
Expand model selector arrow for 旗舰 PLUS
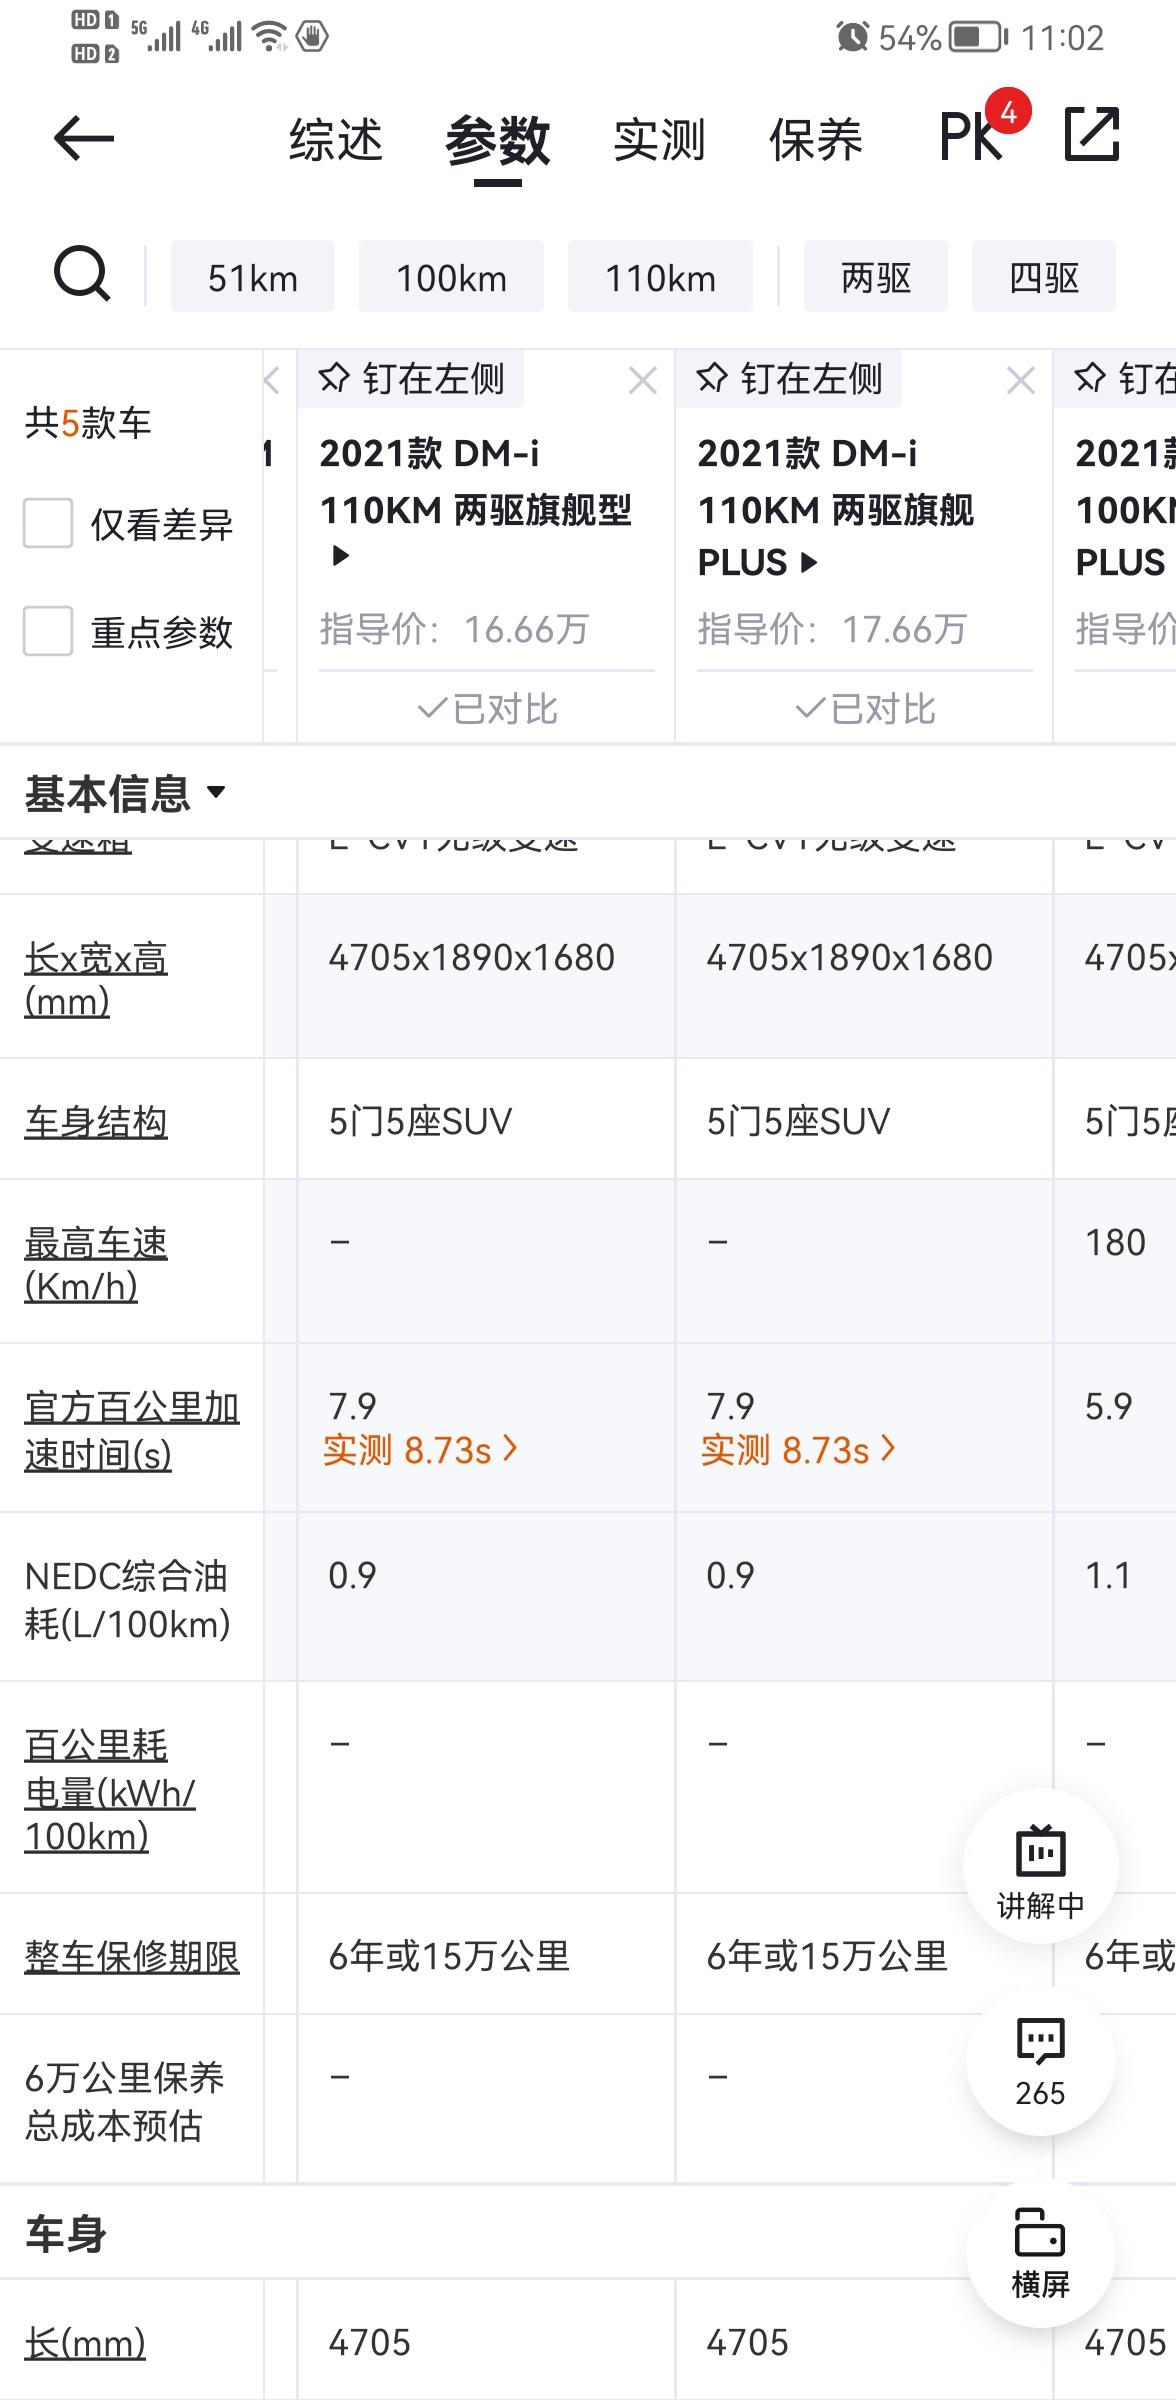pos(809,563)
